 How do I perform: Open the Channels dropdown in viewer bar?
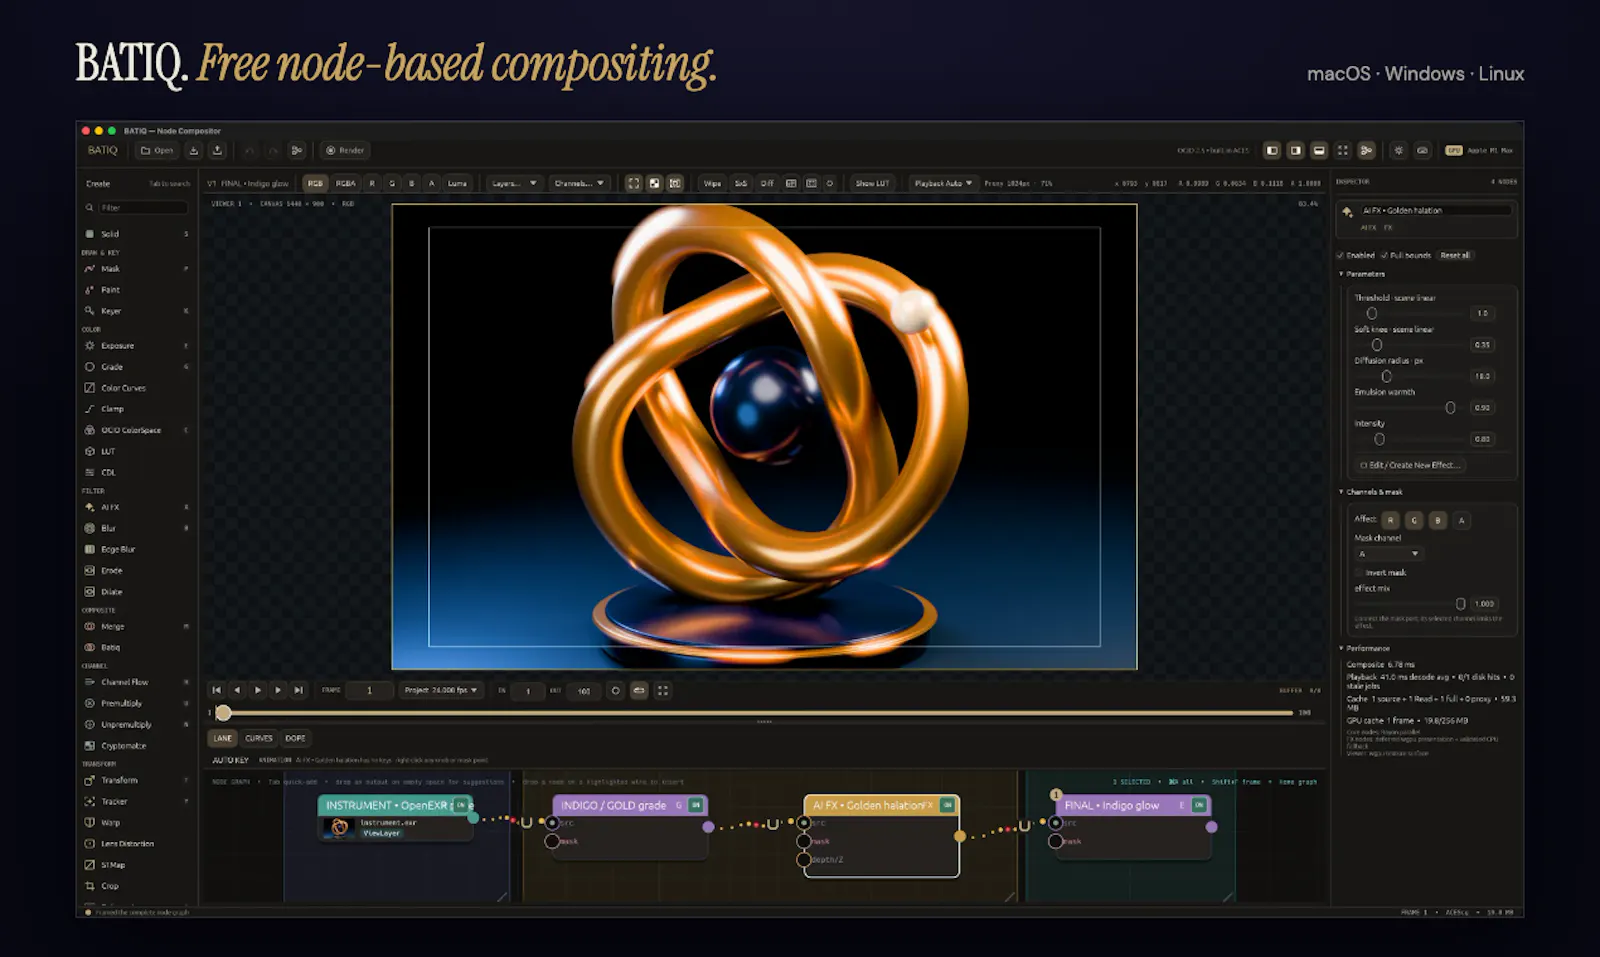[x=580, y=183]
